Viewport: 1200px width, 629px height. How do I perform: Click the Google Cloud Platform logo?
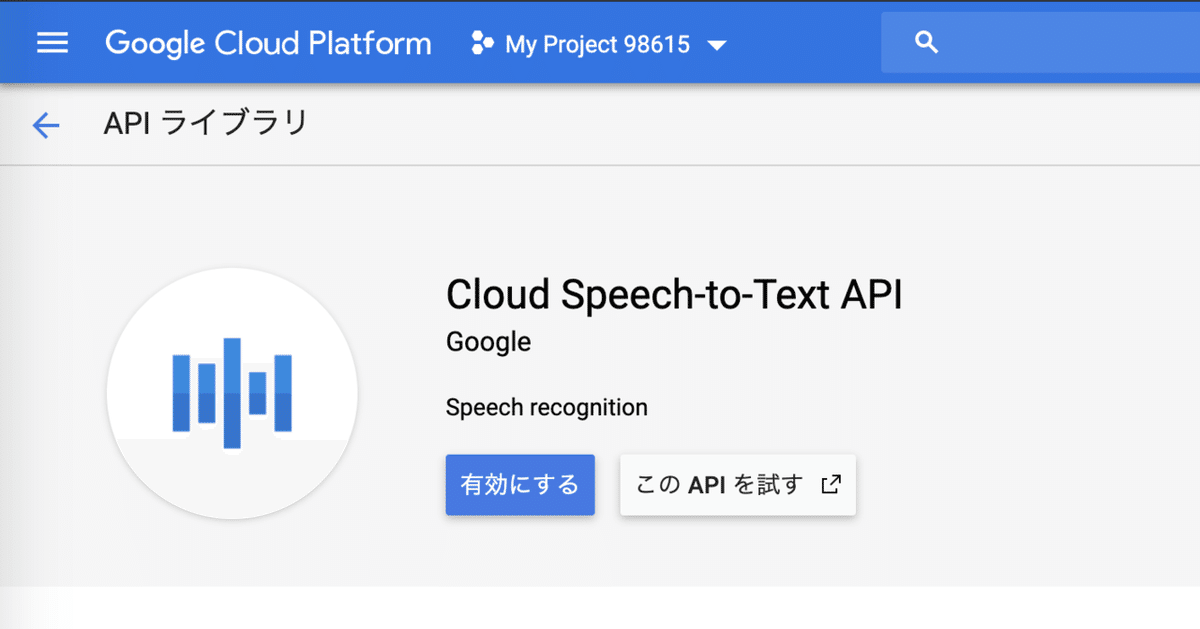[267, 42]
